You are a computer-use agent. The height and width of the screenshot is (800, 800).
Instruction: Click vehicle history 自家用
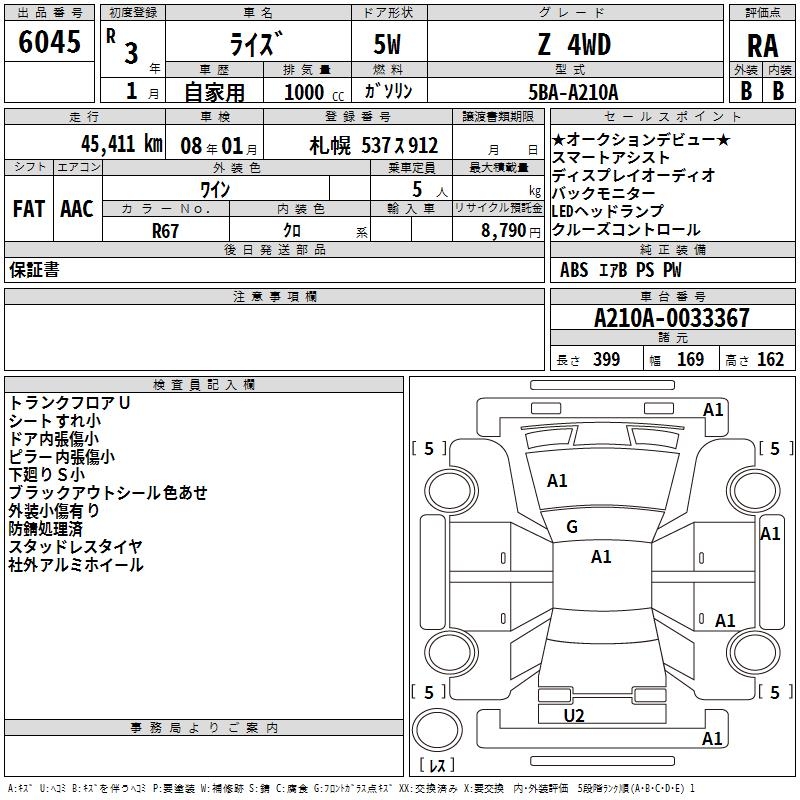[x=214, y=92]
